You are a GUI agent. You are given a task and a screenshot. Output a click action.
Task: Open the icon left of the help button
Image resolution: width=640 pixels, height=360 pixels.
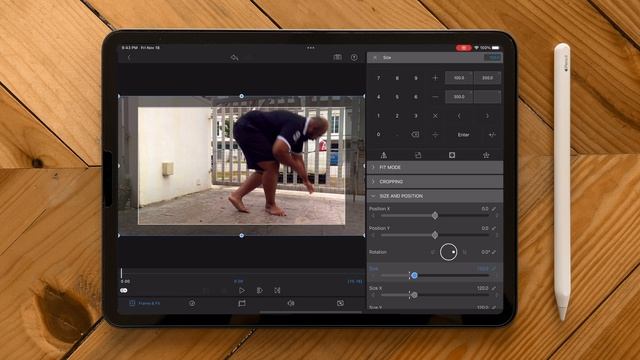click(338, 57)
